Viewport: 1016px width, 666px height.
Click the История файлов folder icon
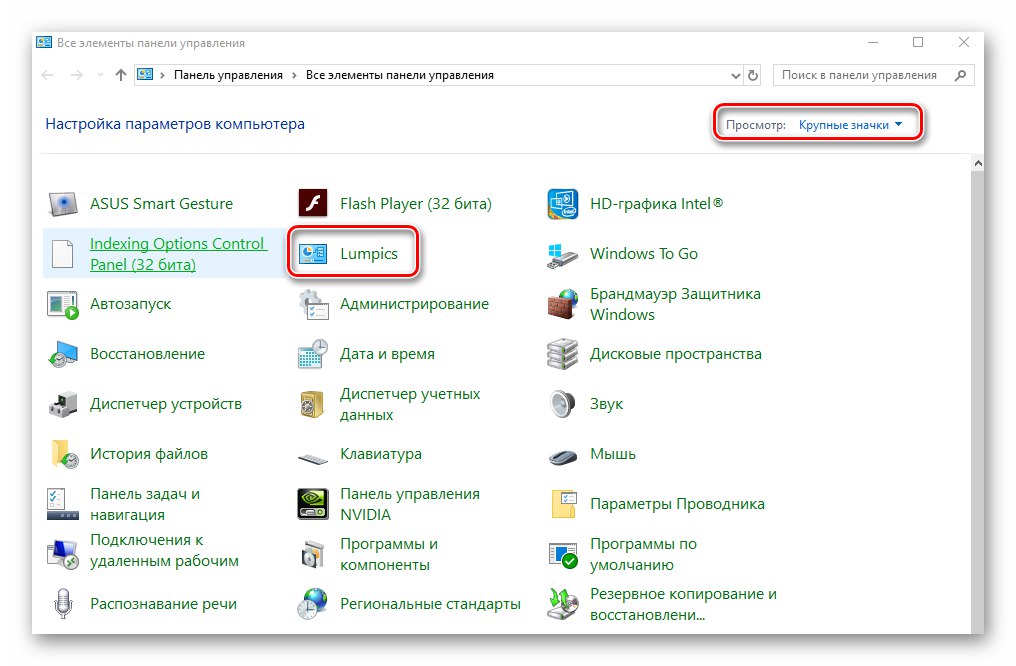click(64, 454)
